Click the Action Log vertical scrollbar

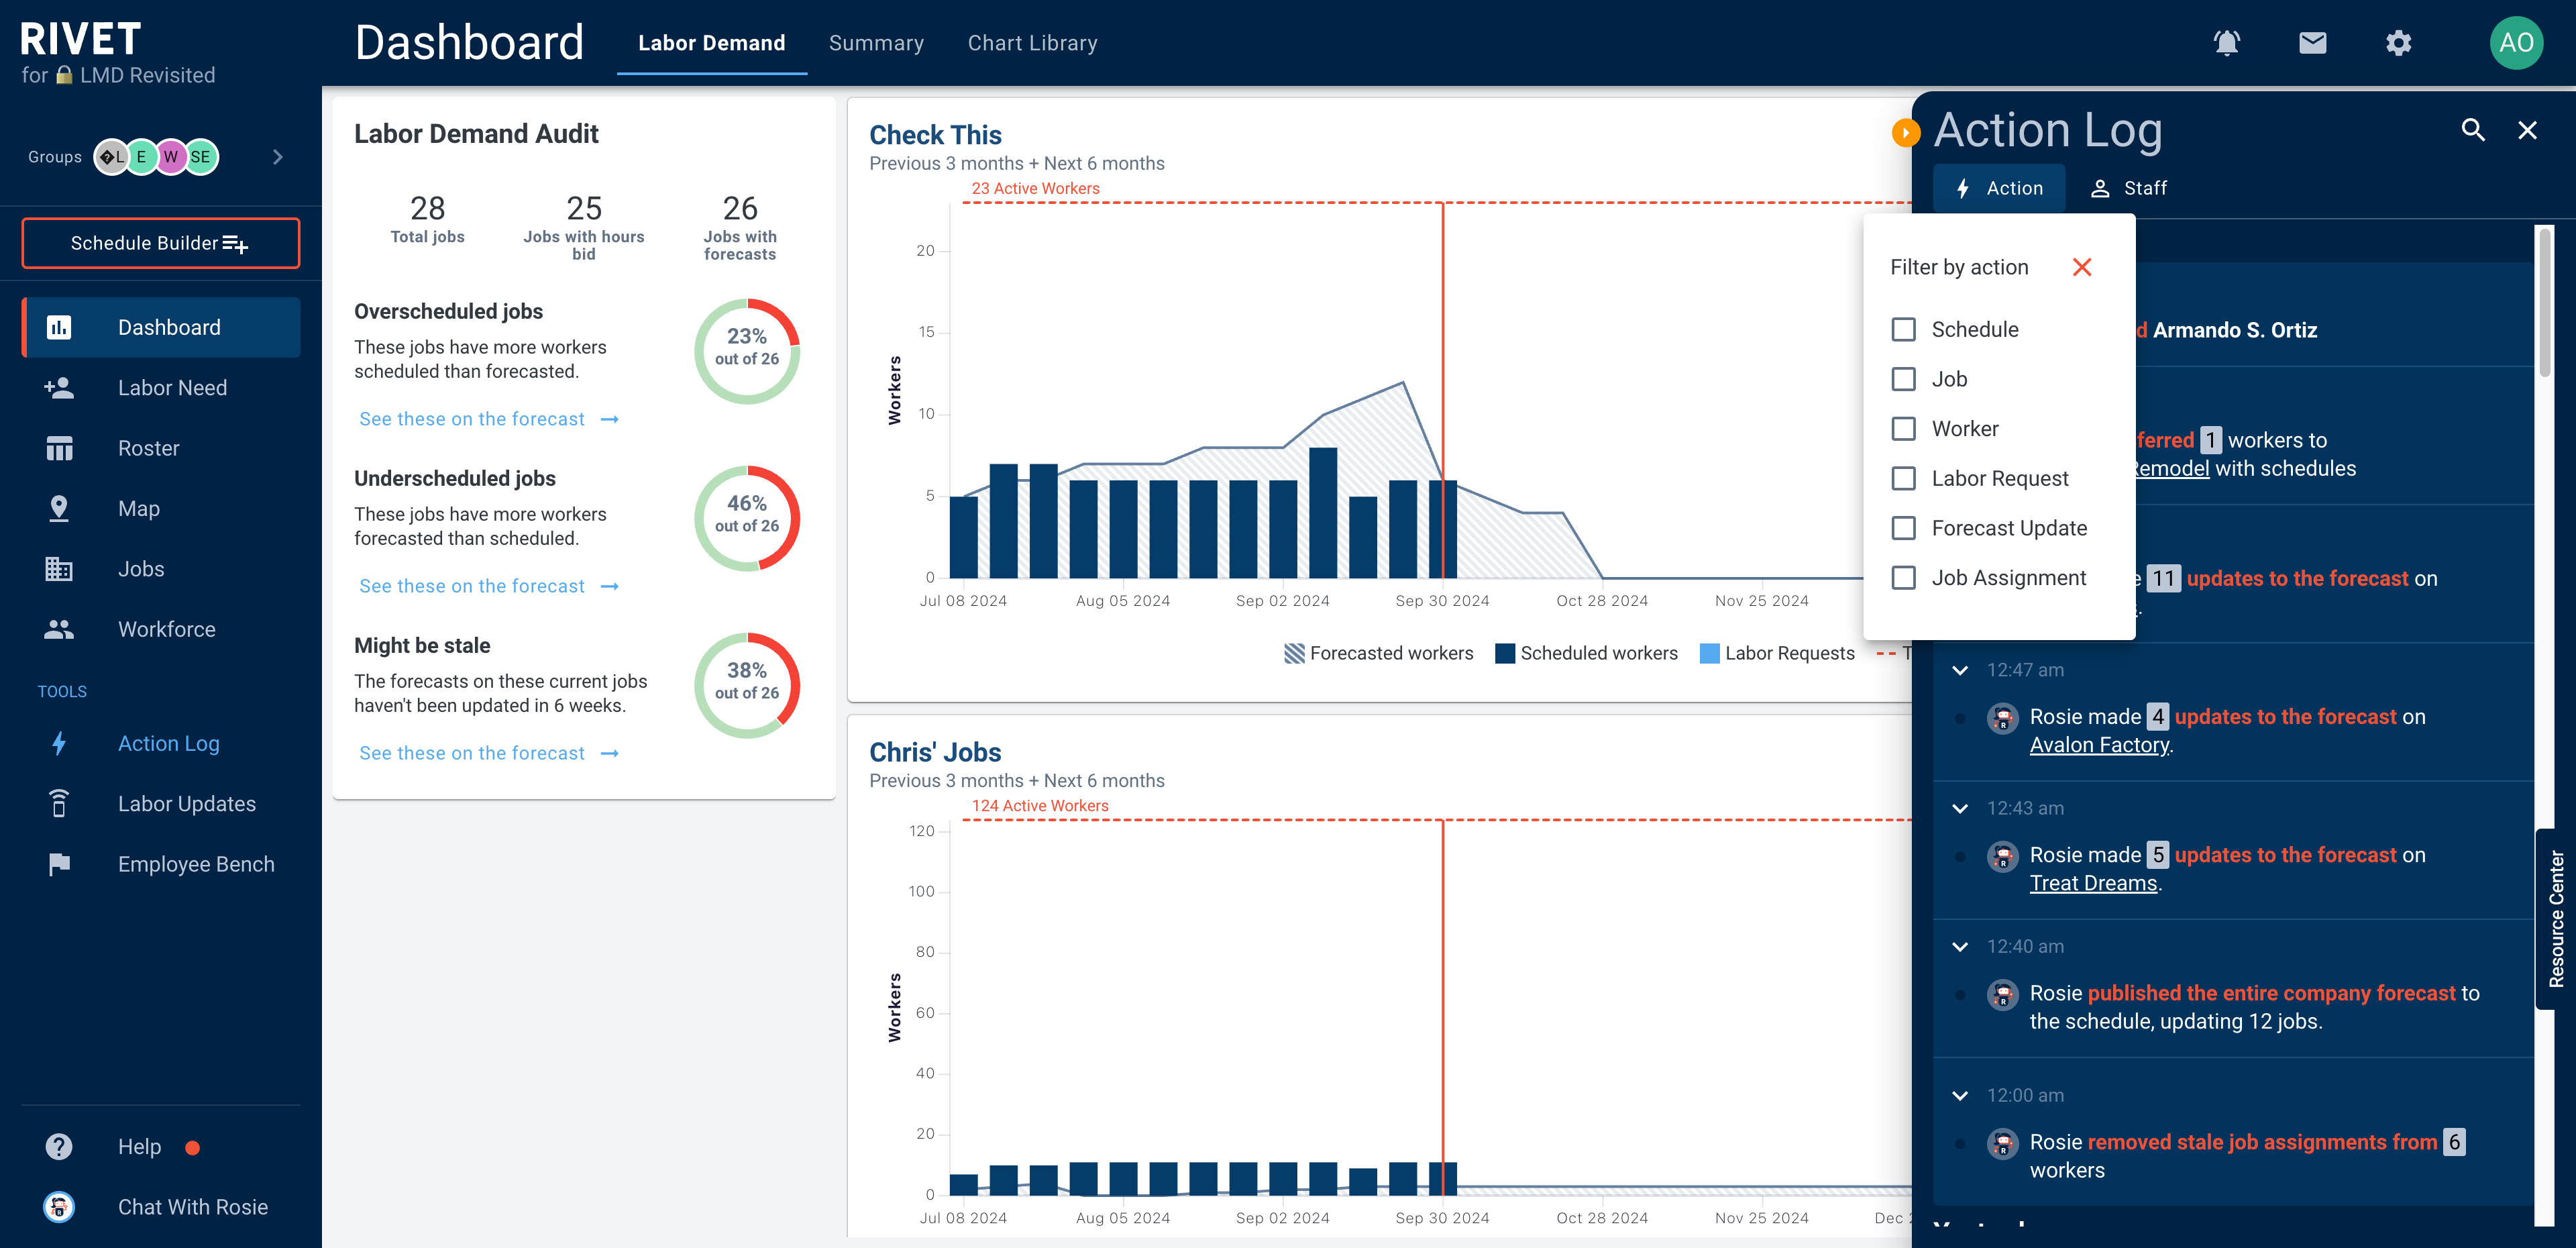click(x=2545, y=304)
